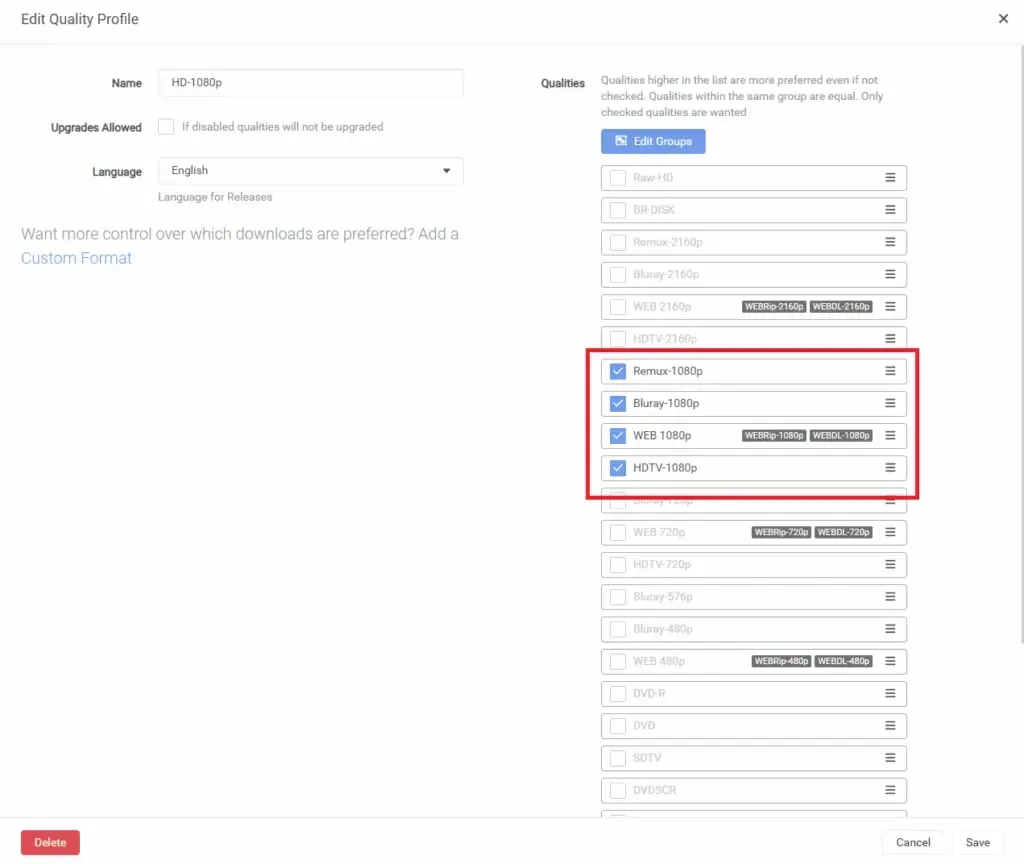
Task: Click the drag handle beside Bluray-2160p
Action: (x=890, y=274)
